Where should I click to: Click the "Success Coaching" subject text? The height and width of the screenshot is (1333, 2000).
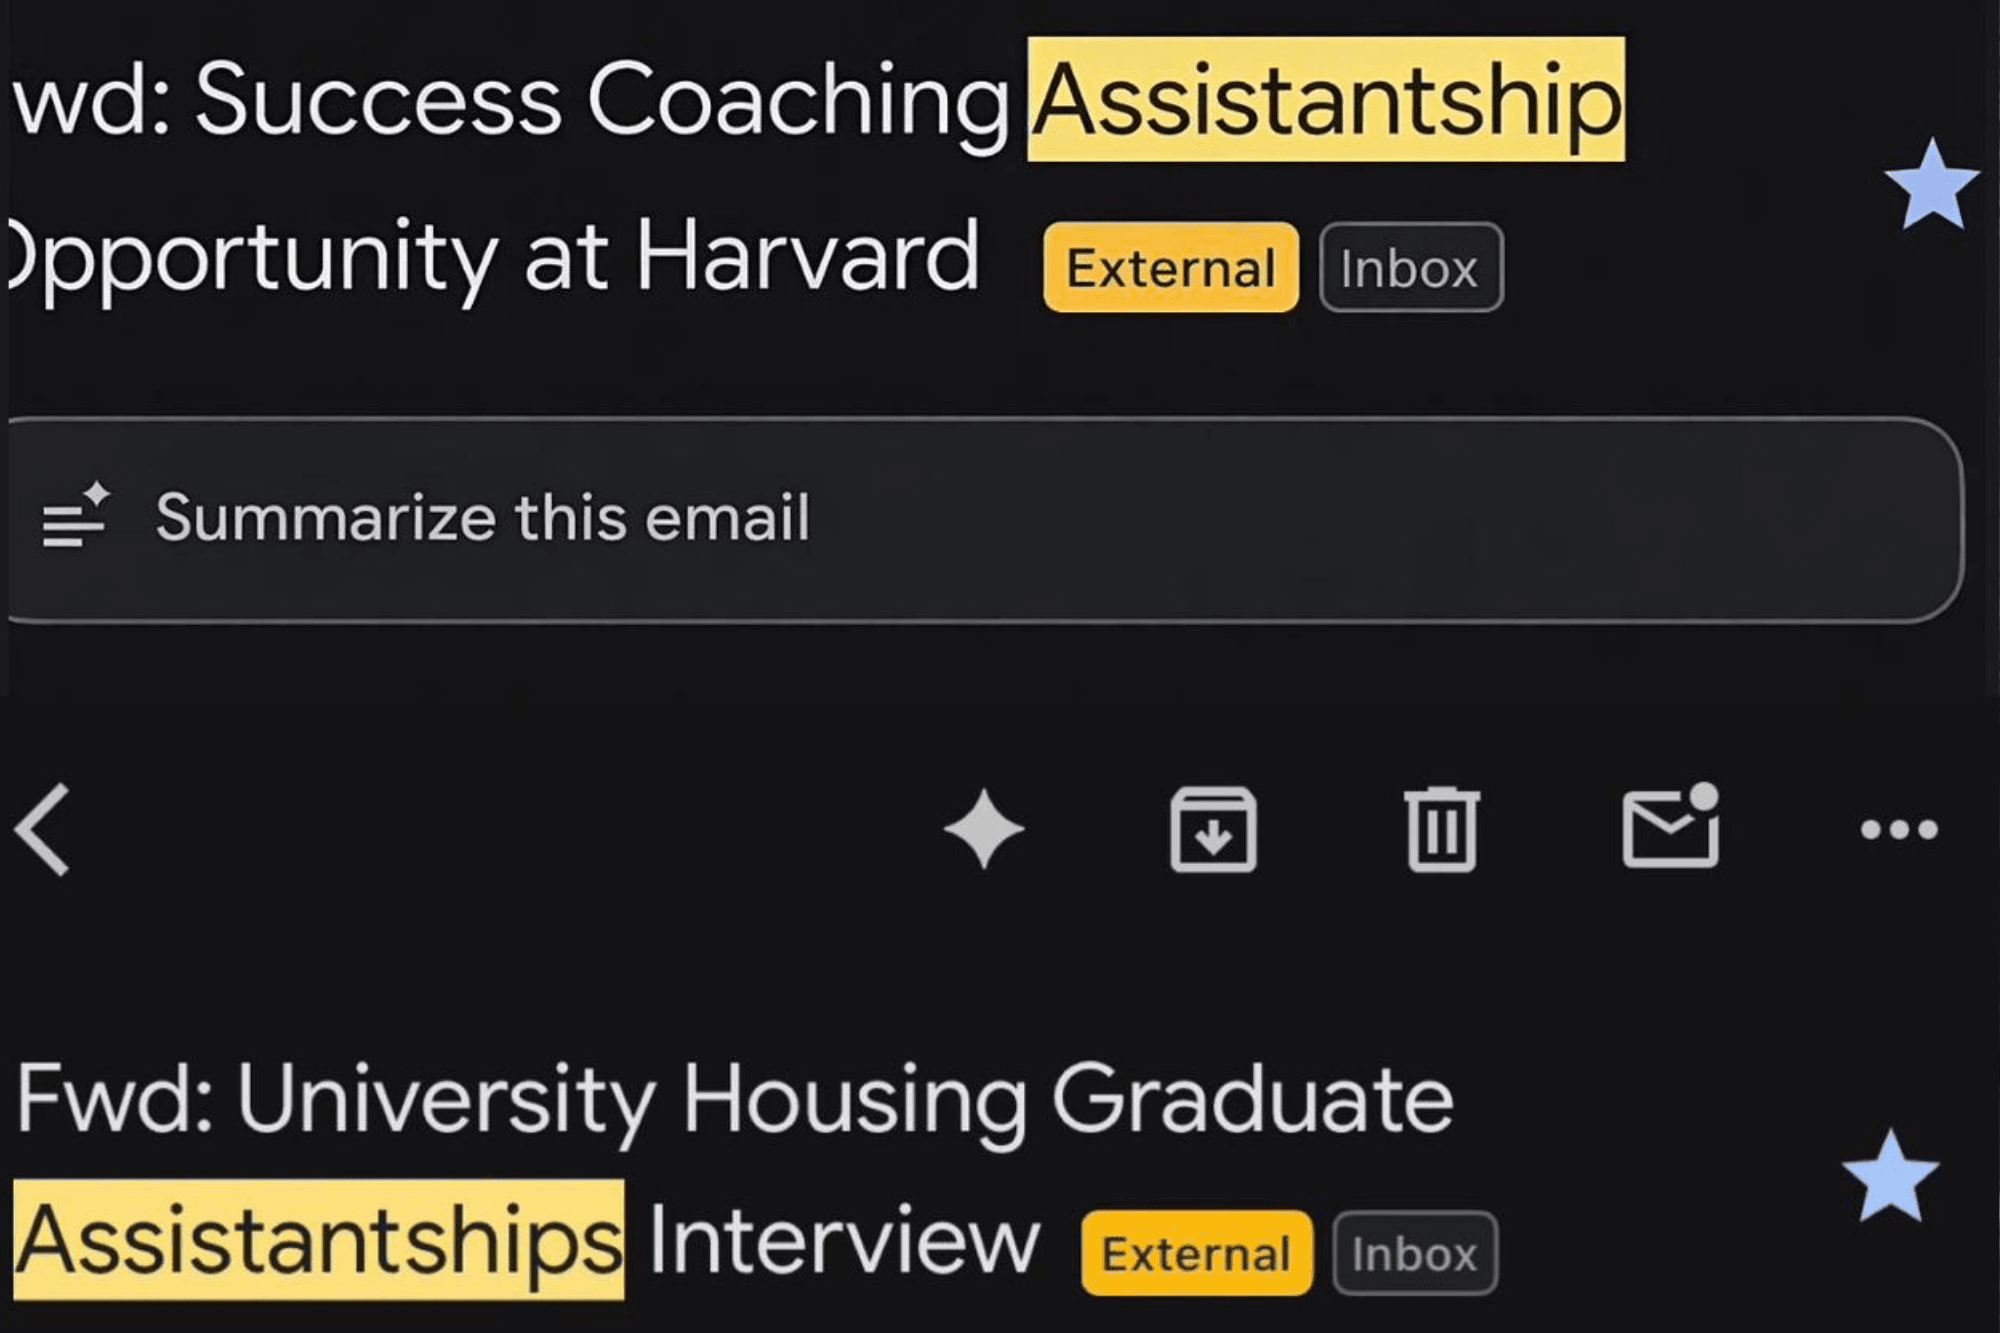600,100
